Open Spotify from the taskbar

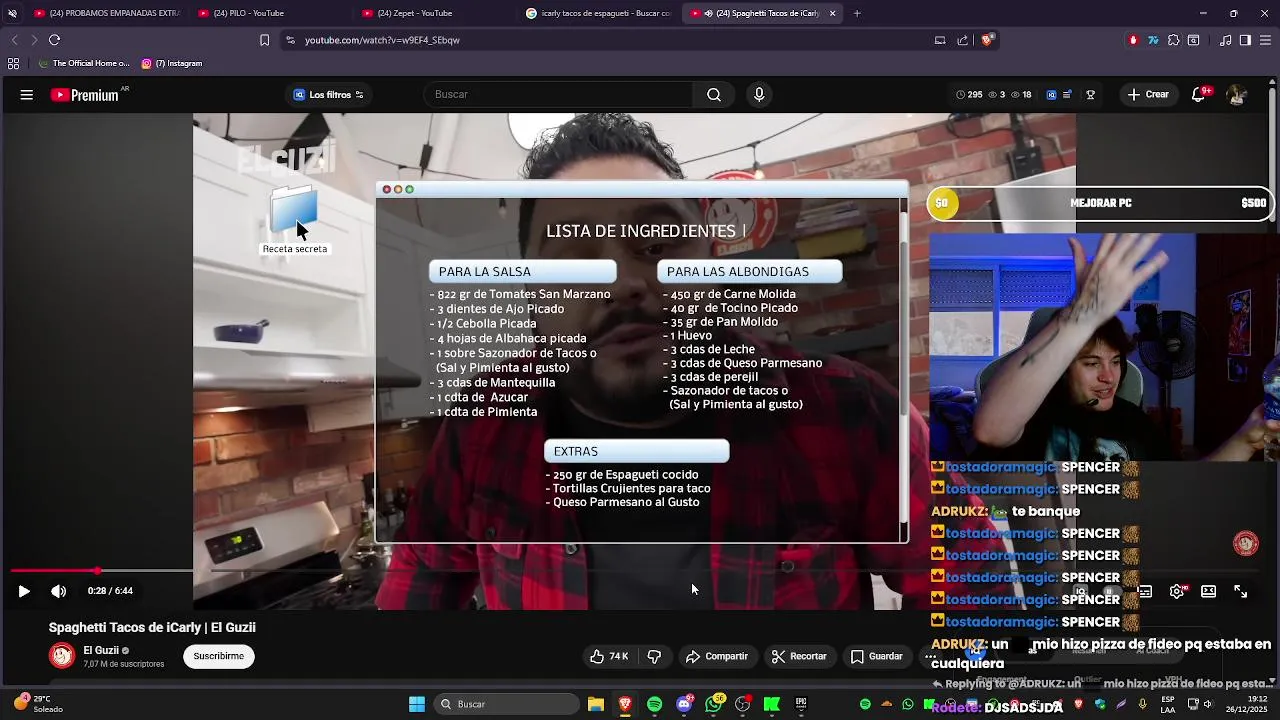654,704
